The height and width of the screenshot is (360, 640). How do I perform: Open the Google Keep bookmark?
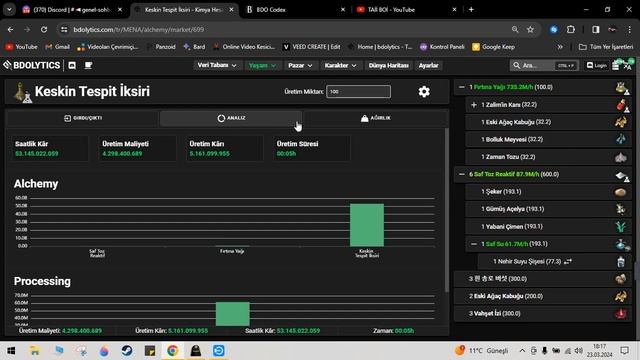[493, 47]
